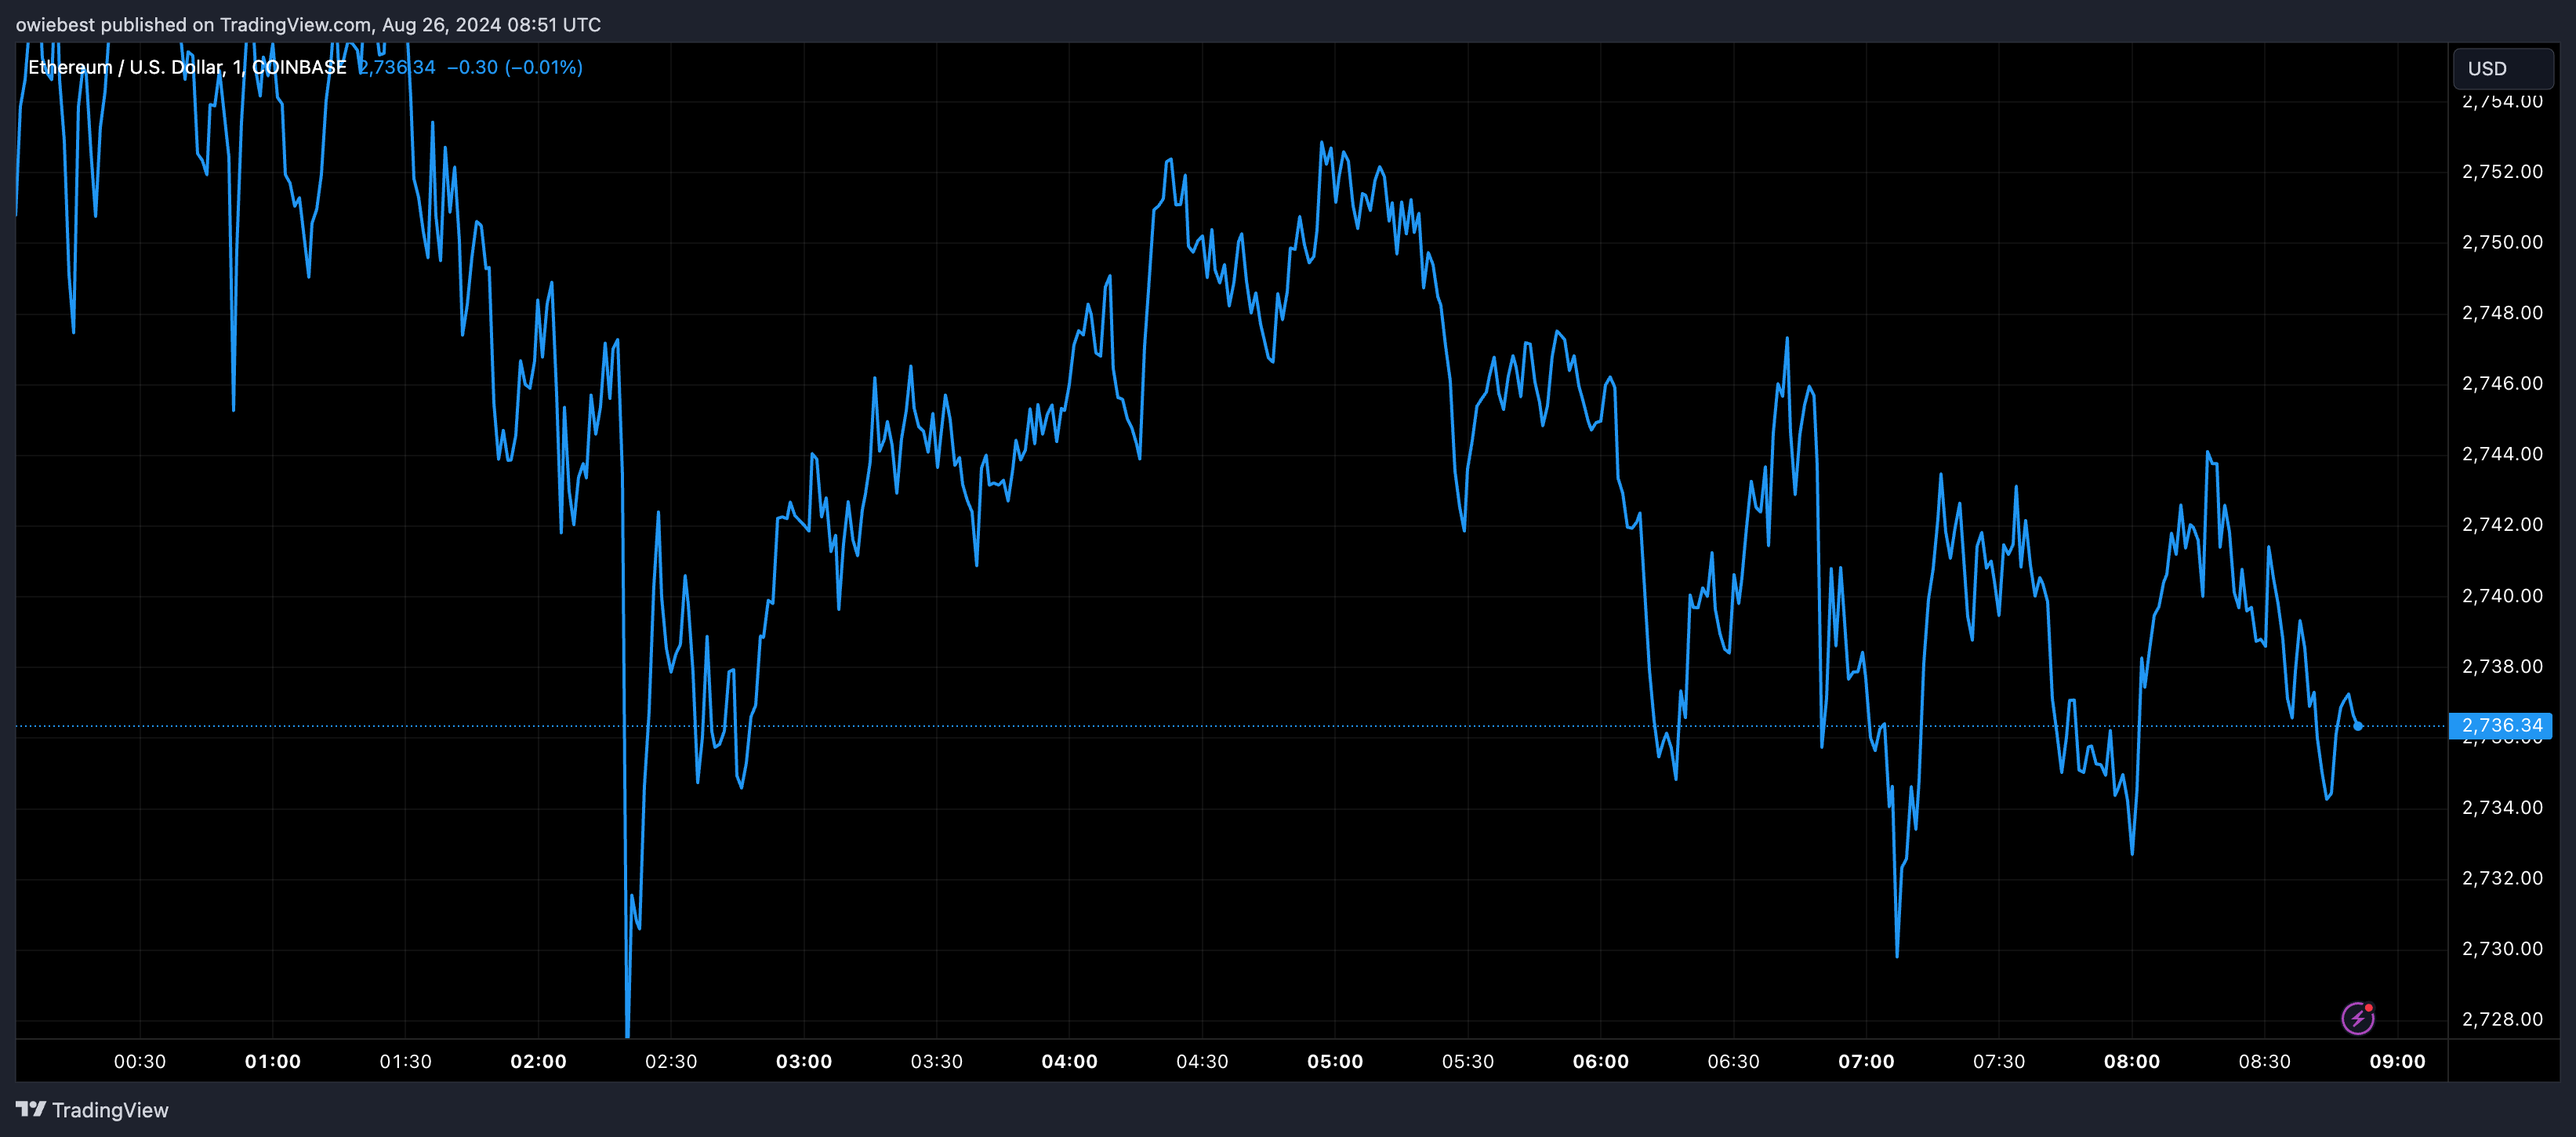2576x1137 pixels.
Task: Click the 2,732.00 price axis label
Action: [2502, 878]
